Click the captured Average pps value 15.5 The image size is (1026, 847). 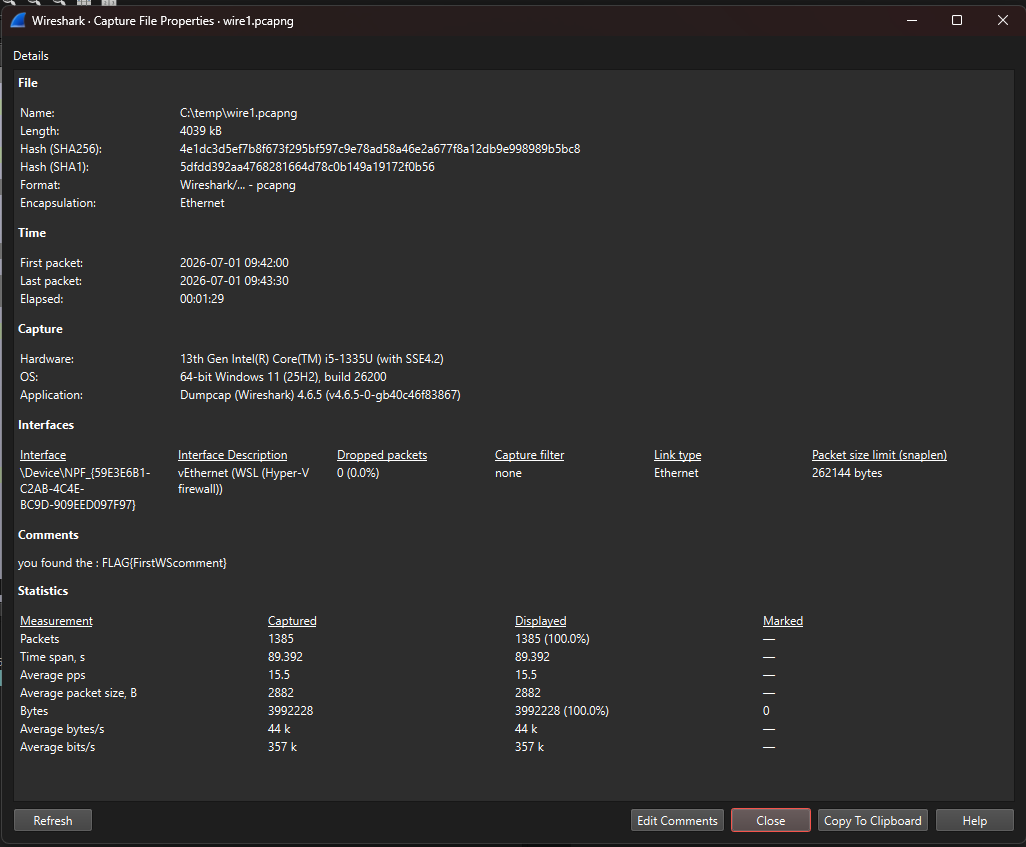click(x=279, y=675)
